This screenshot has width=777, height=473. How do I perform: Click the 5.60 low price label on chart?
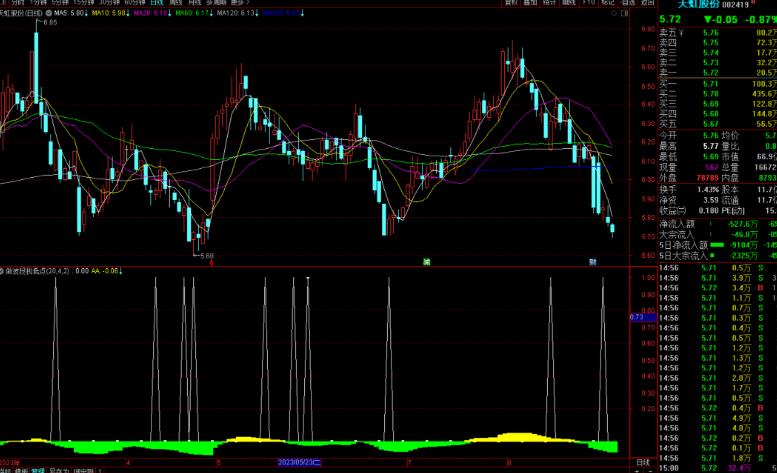pyautogui.click(x=207, y=256)
